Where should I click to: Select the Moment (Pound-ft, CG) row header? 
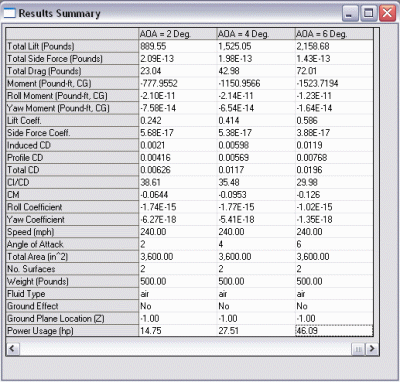tap(72, 83)
